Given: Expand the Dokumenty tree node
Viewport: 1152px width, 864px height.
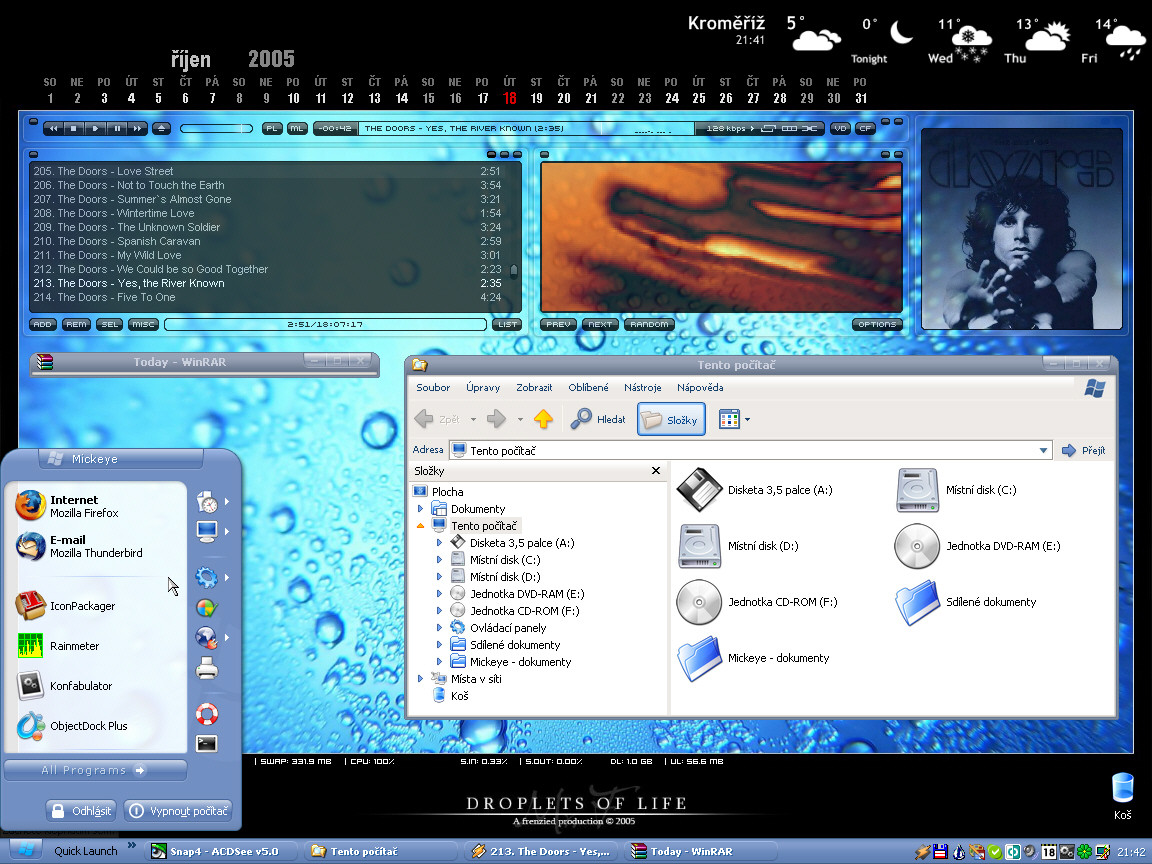Looking at the screenshot, I should tap(420, 508).
